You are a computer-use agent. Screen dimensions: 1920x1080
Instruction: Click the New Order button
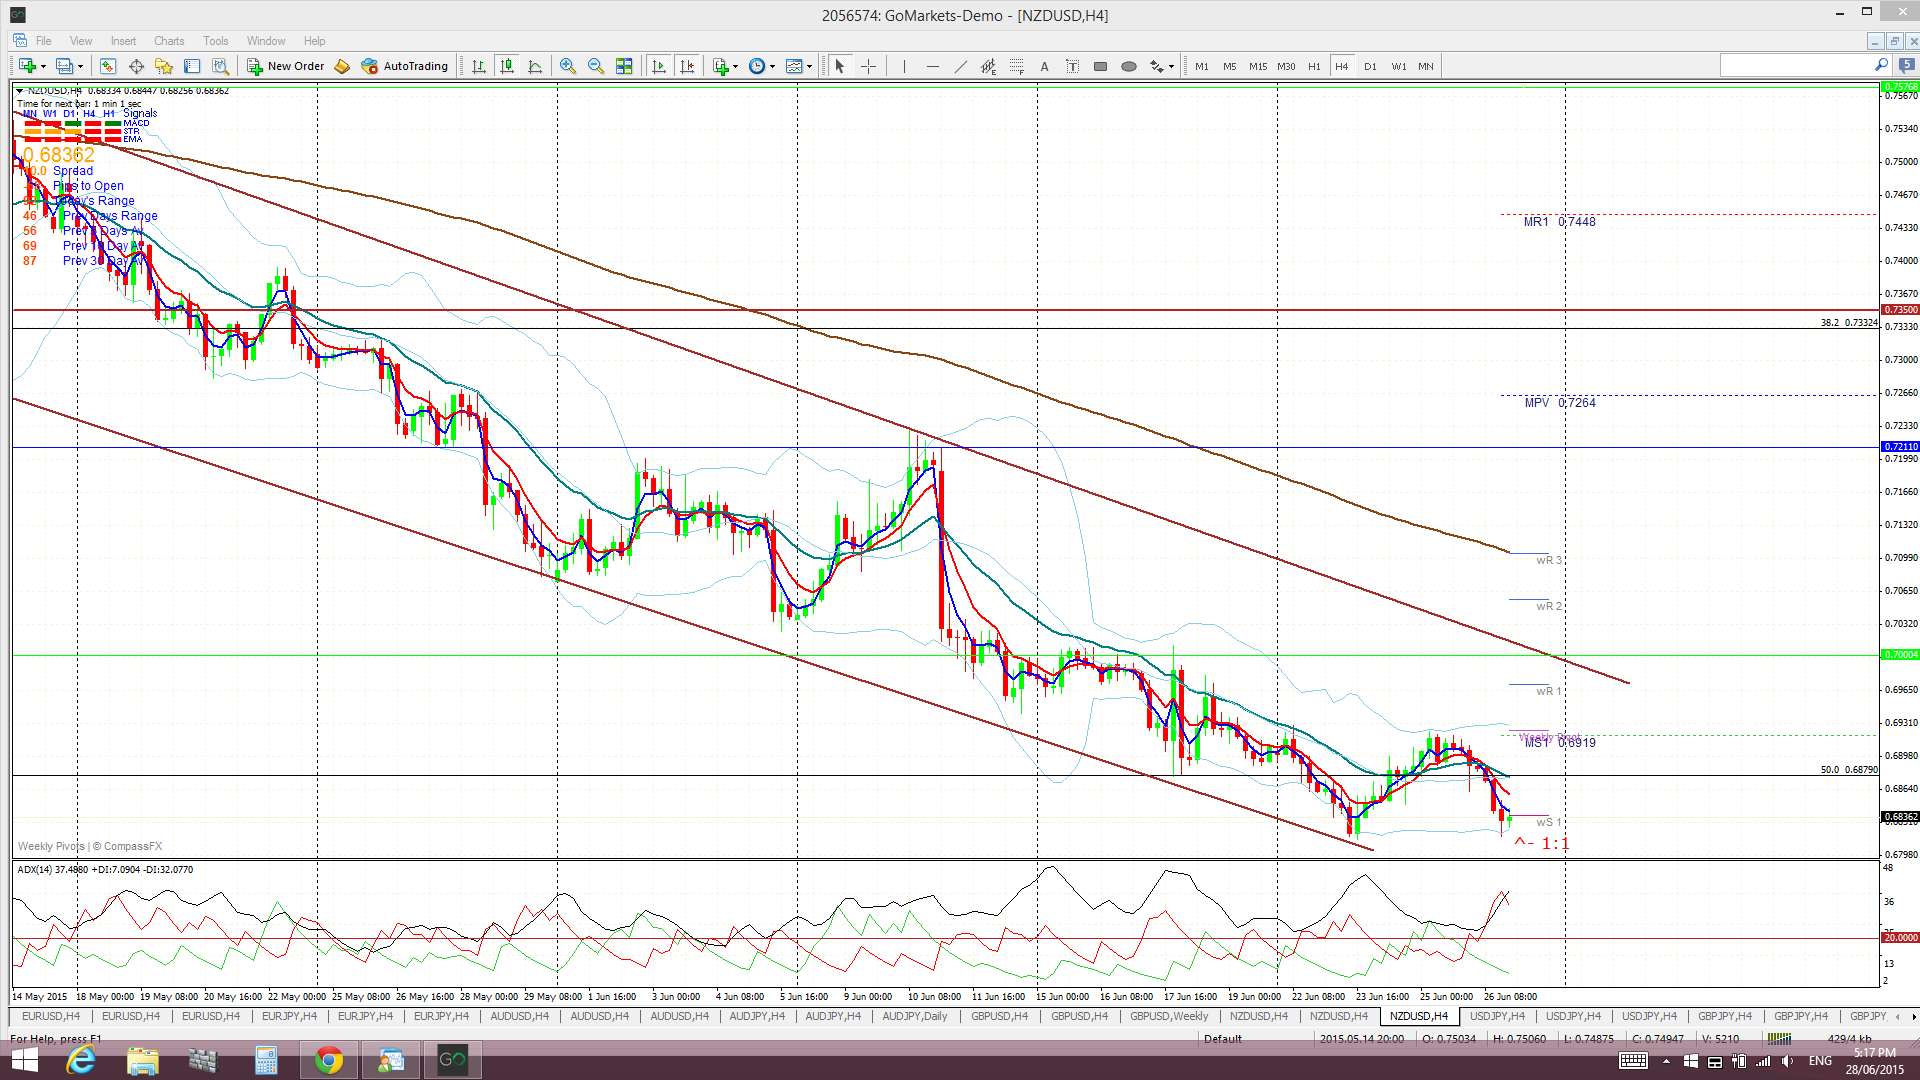point(286,66)
